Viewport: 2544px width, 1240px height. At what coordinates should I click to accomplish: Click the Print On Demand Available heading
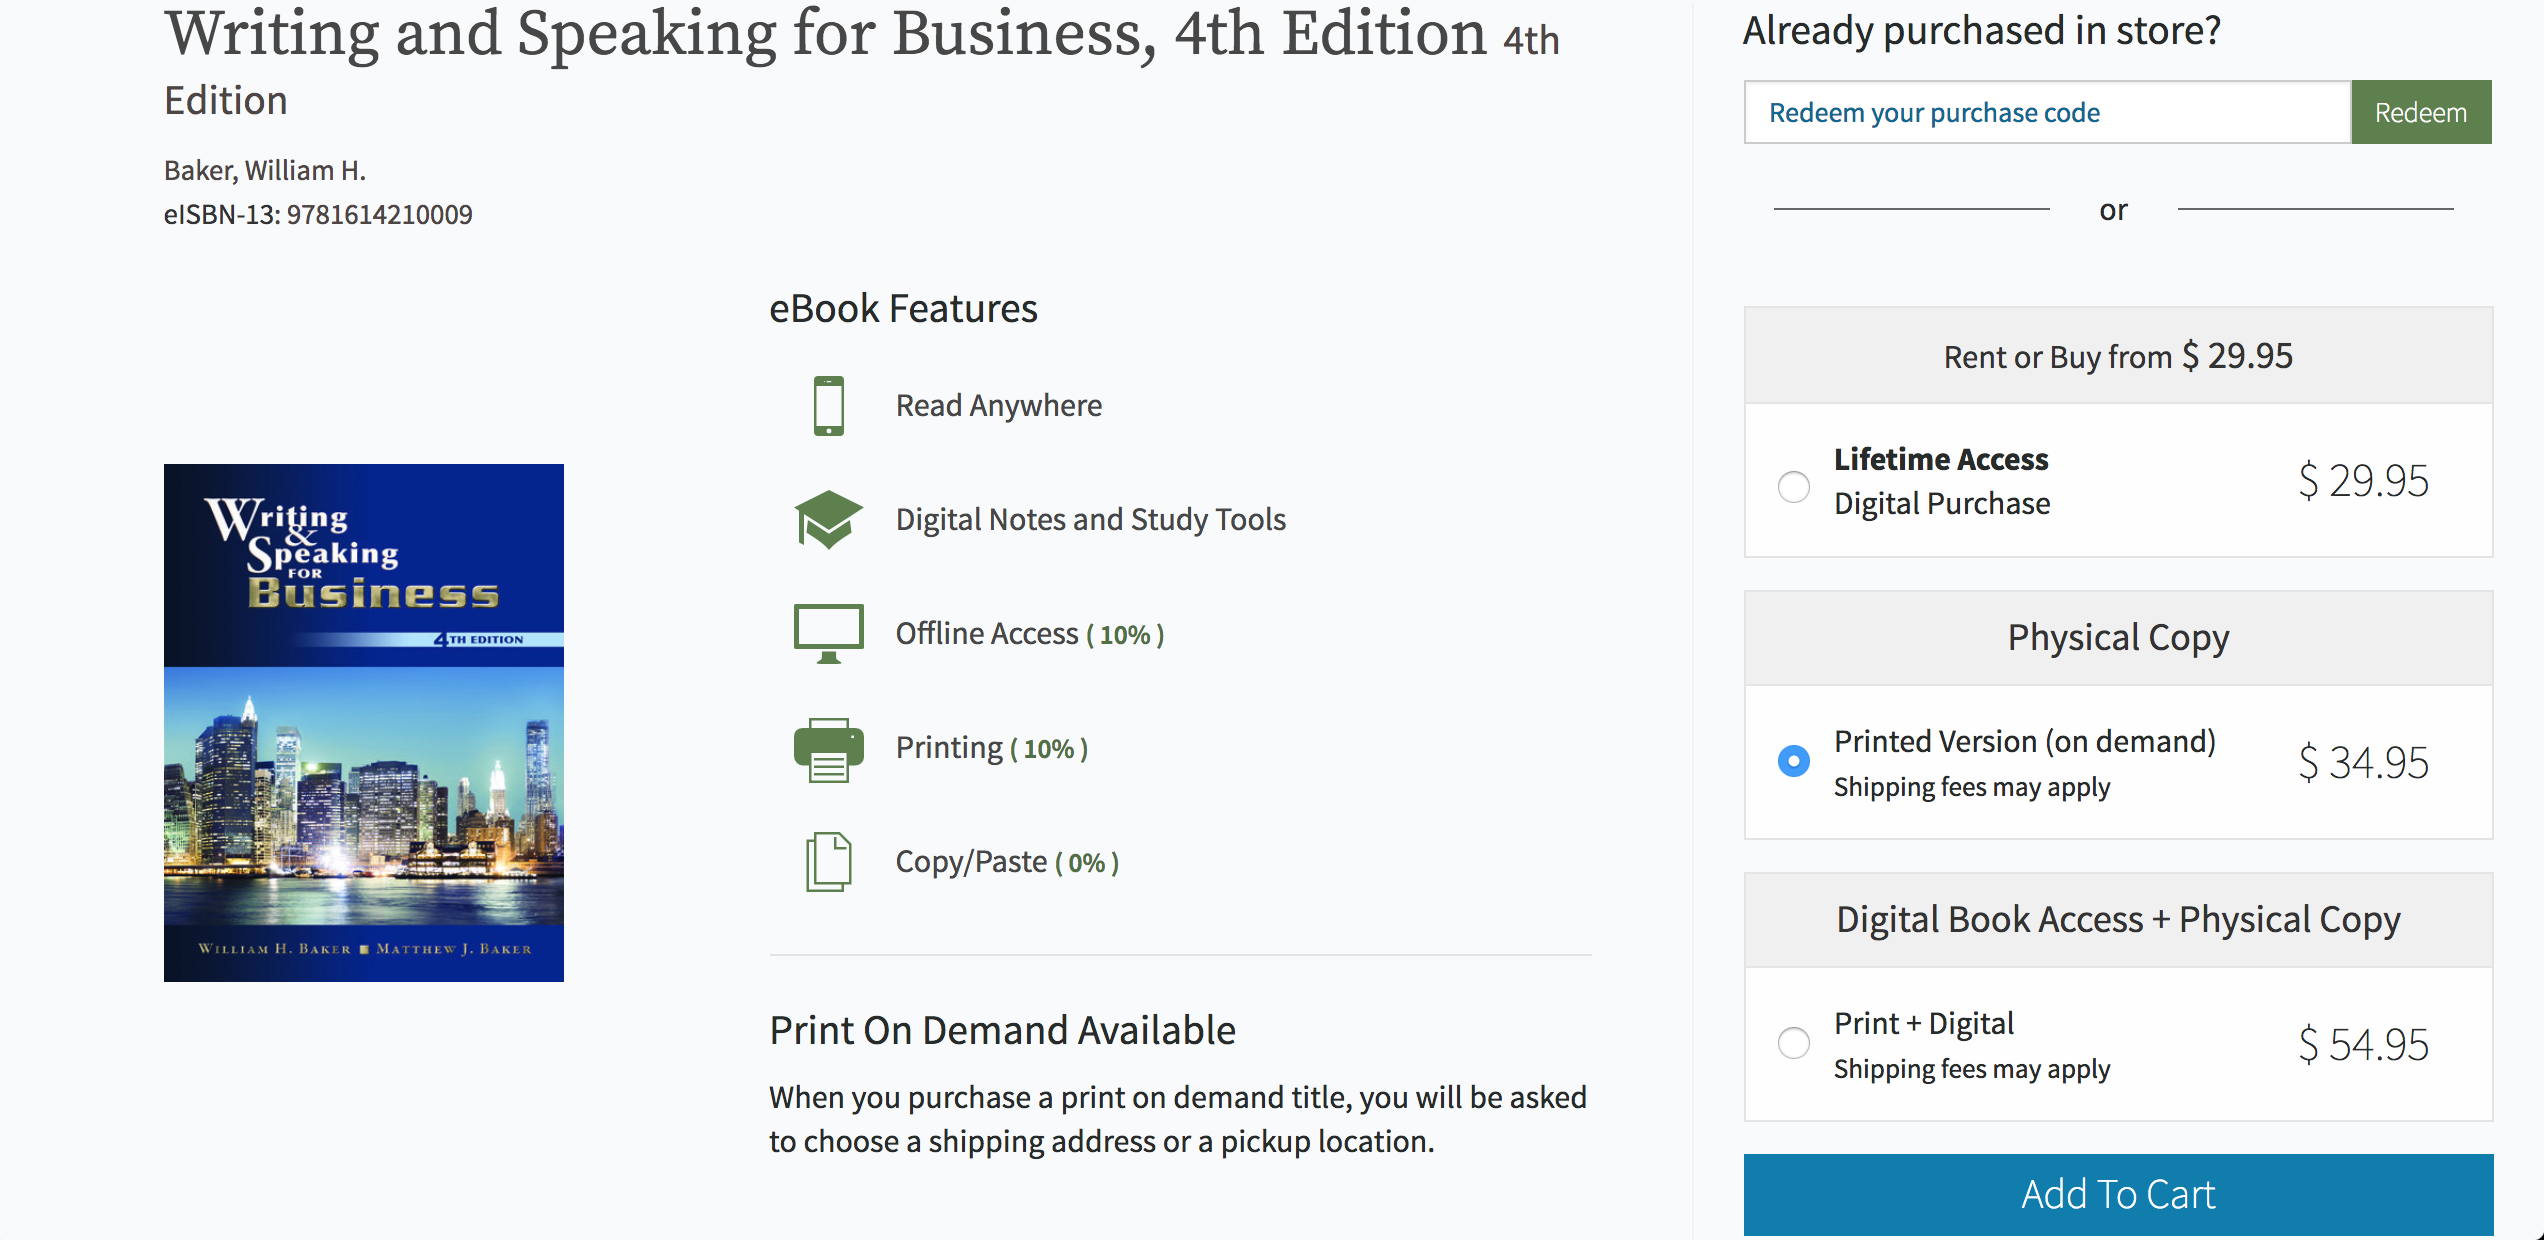[x=1002, y=1030]
